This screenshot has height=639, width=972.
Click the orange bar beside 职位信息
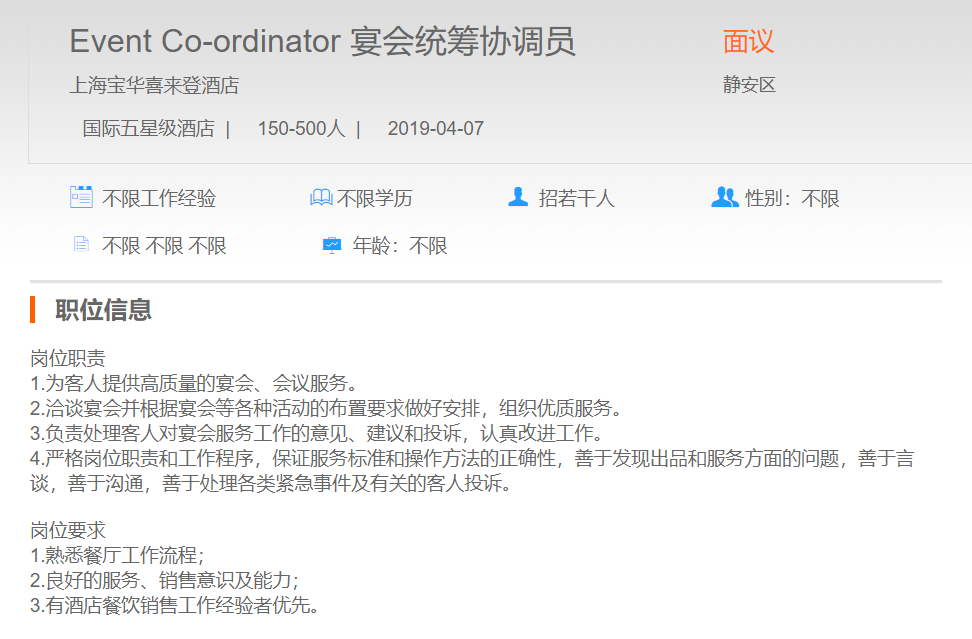point(33,310)
